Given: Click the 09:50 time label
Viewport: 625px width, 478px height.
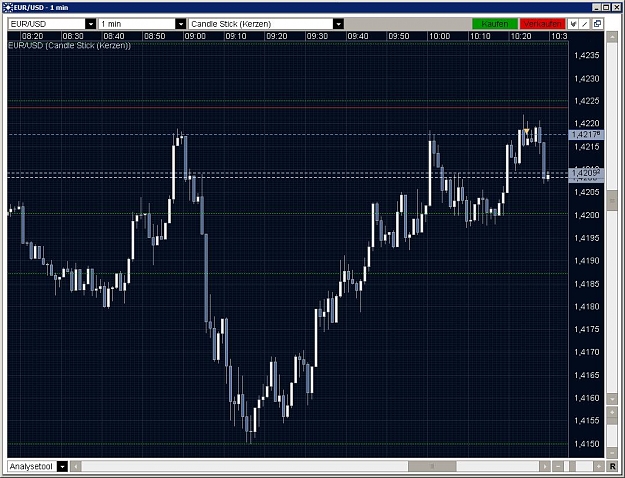Looking at the screenshot, I should coord(399,36).
